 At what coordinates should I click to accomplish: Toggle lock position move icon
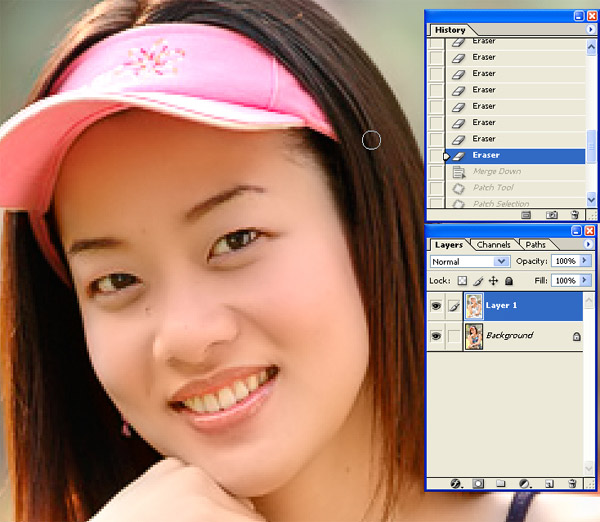493,281
